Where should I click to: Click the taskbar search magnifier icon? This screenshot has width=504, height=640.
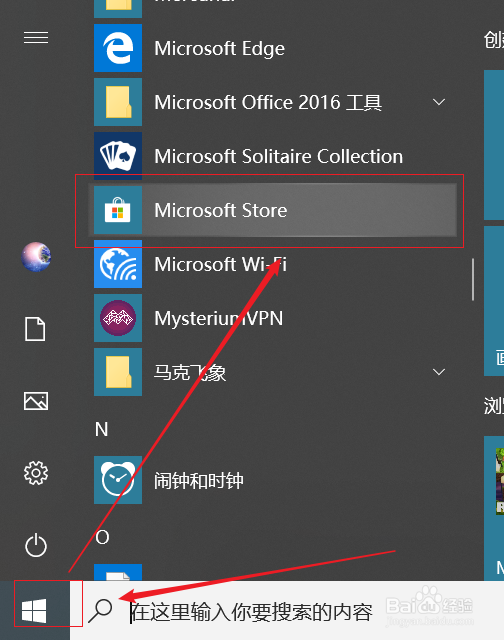tap(100, 611)
